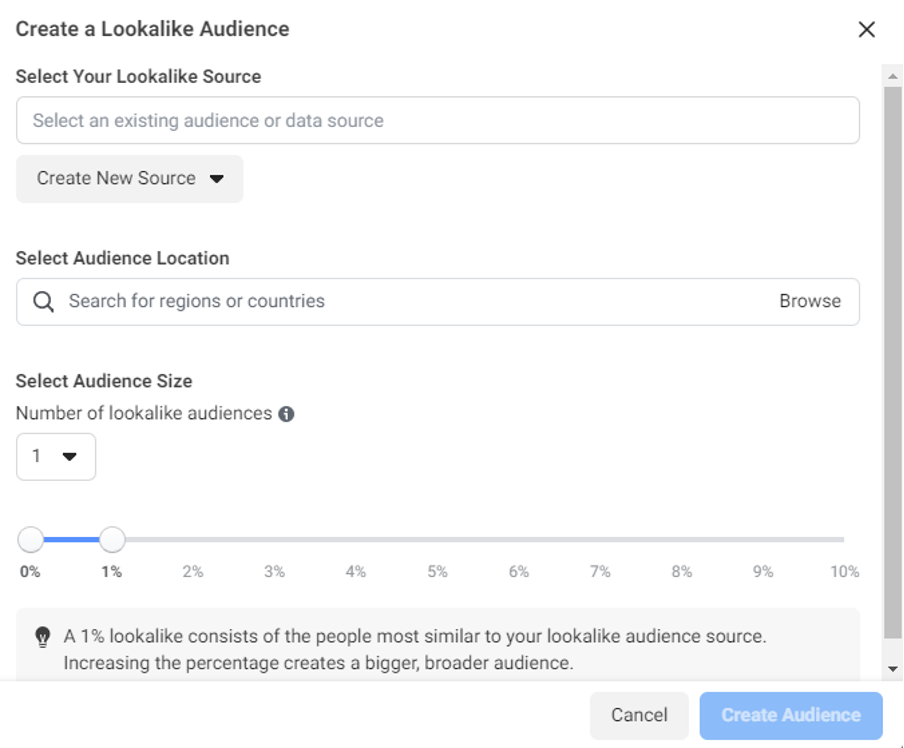Click the right audience size slider handle
904x748 pixels.
pos(112,540)
